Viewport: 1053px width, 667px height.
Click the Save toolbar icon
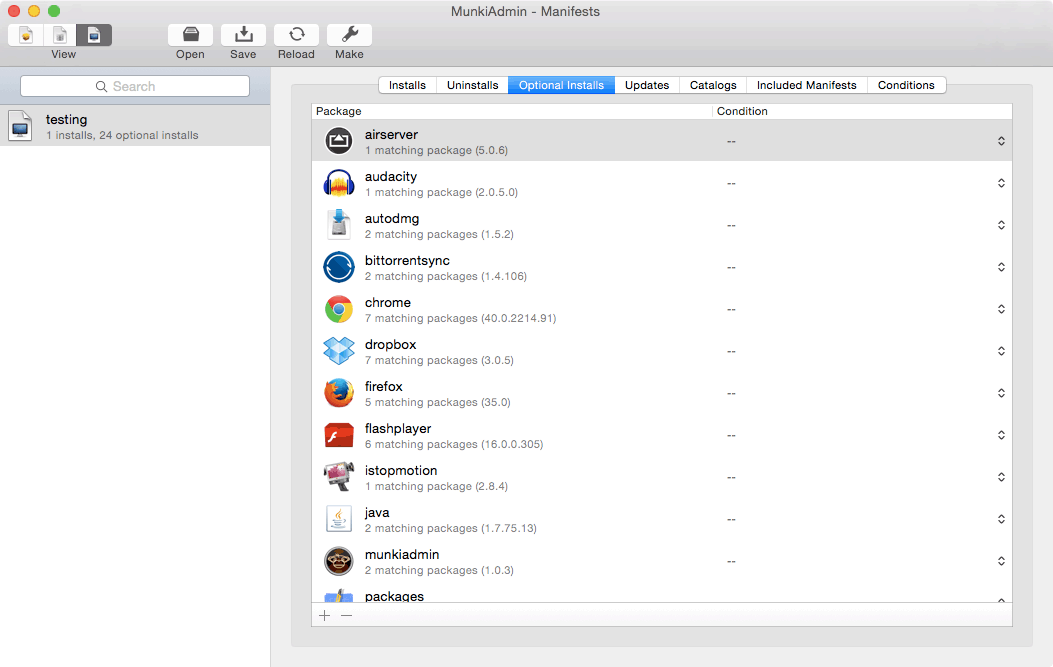[x=243, y=35]
